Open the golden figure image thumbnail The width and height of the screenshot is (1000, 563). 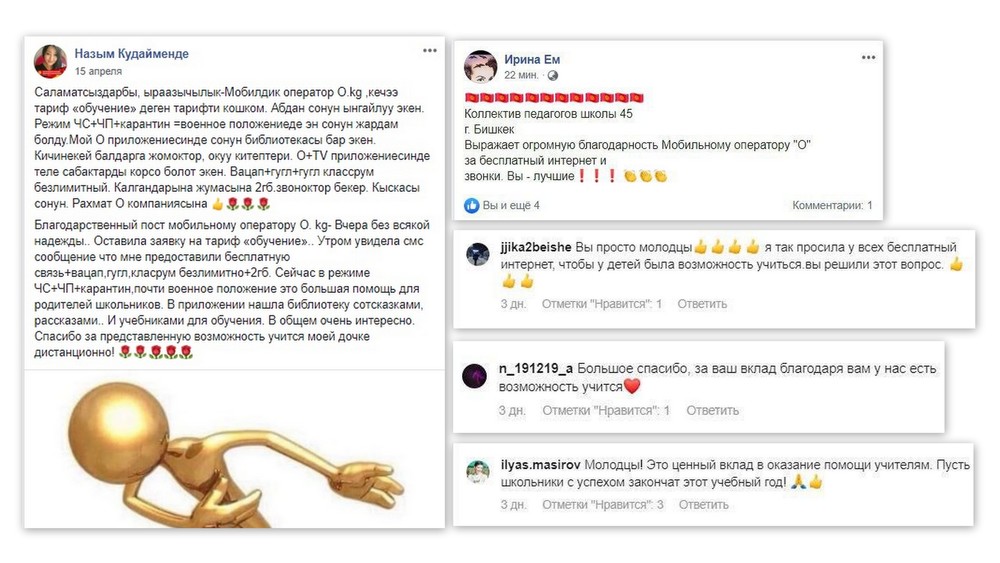235,449
